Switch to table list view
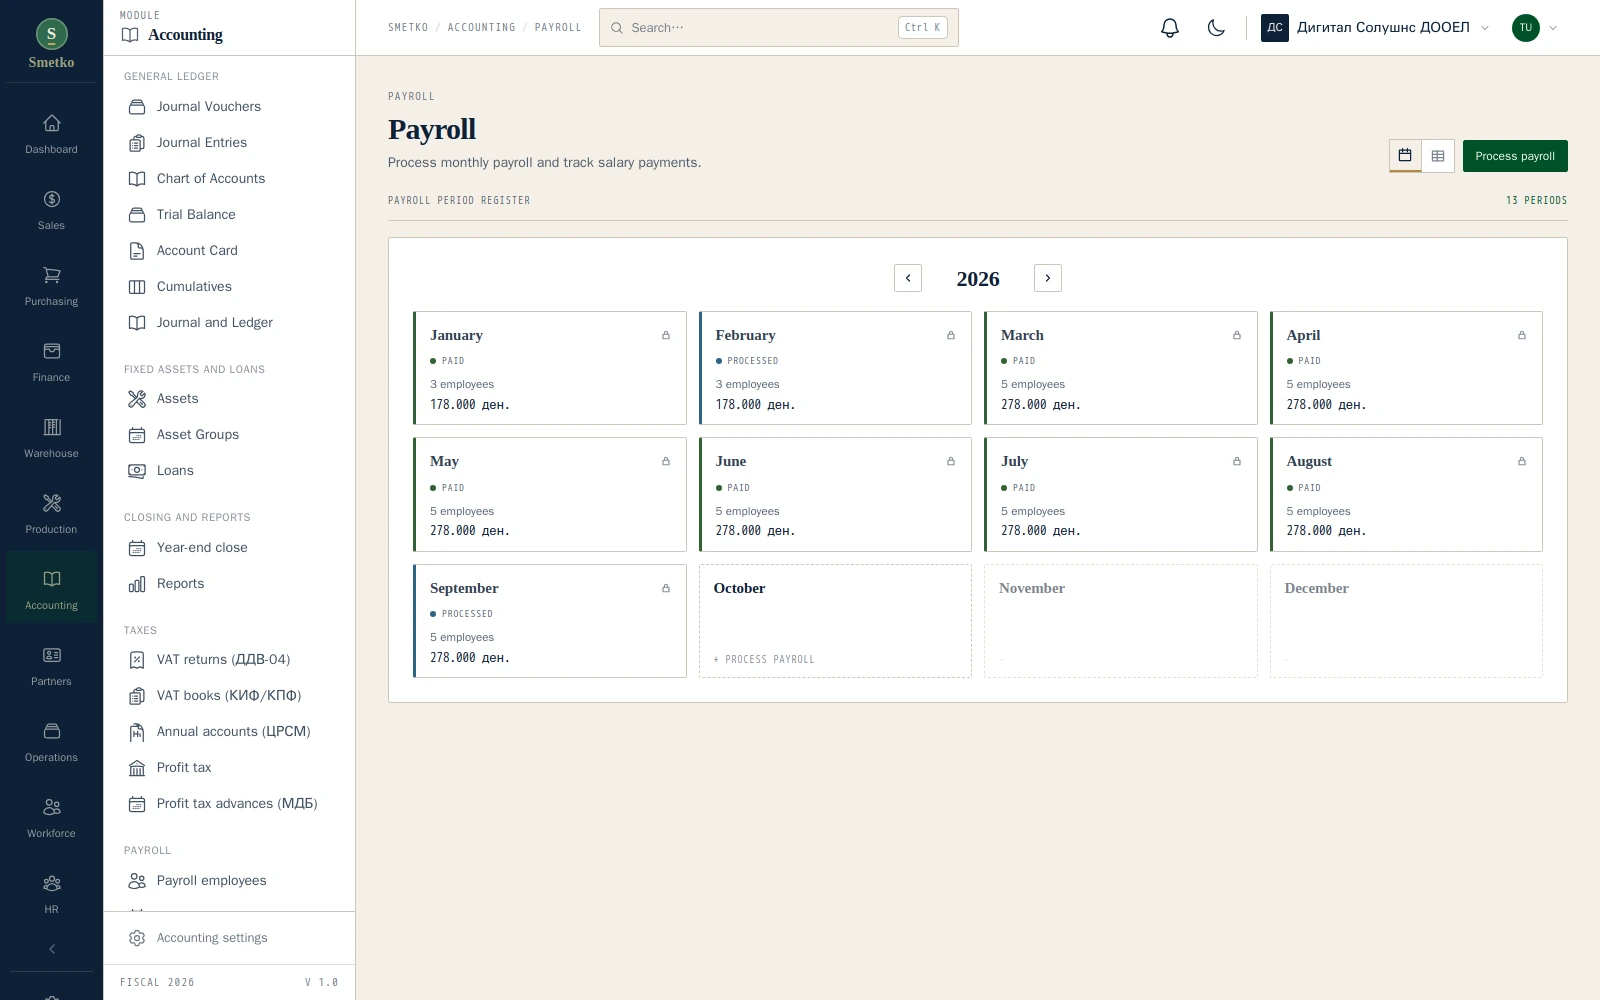Image resolution: width=1600 pixels, height=1000 pixels. tap(1438, 156)
